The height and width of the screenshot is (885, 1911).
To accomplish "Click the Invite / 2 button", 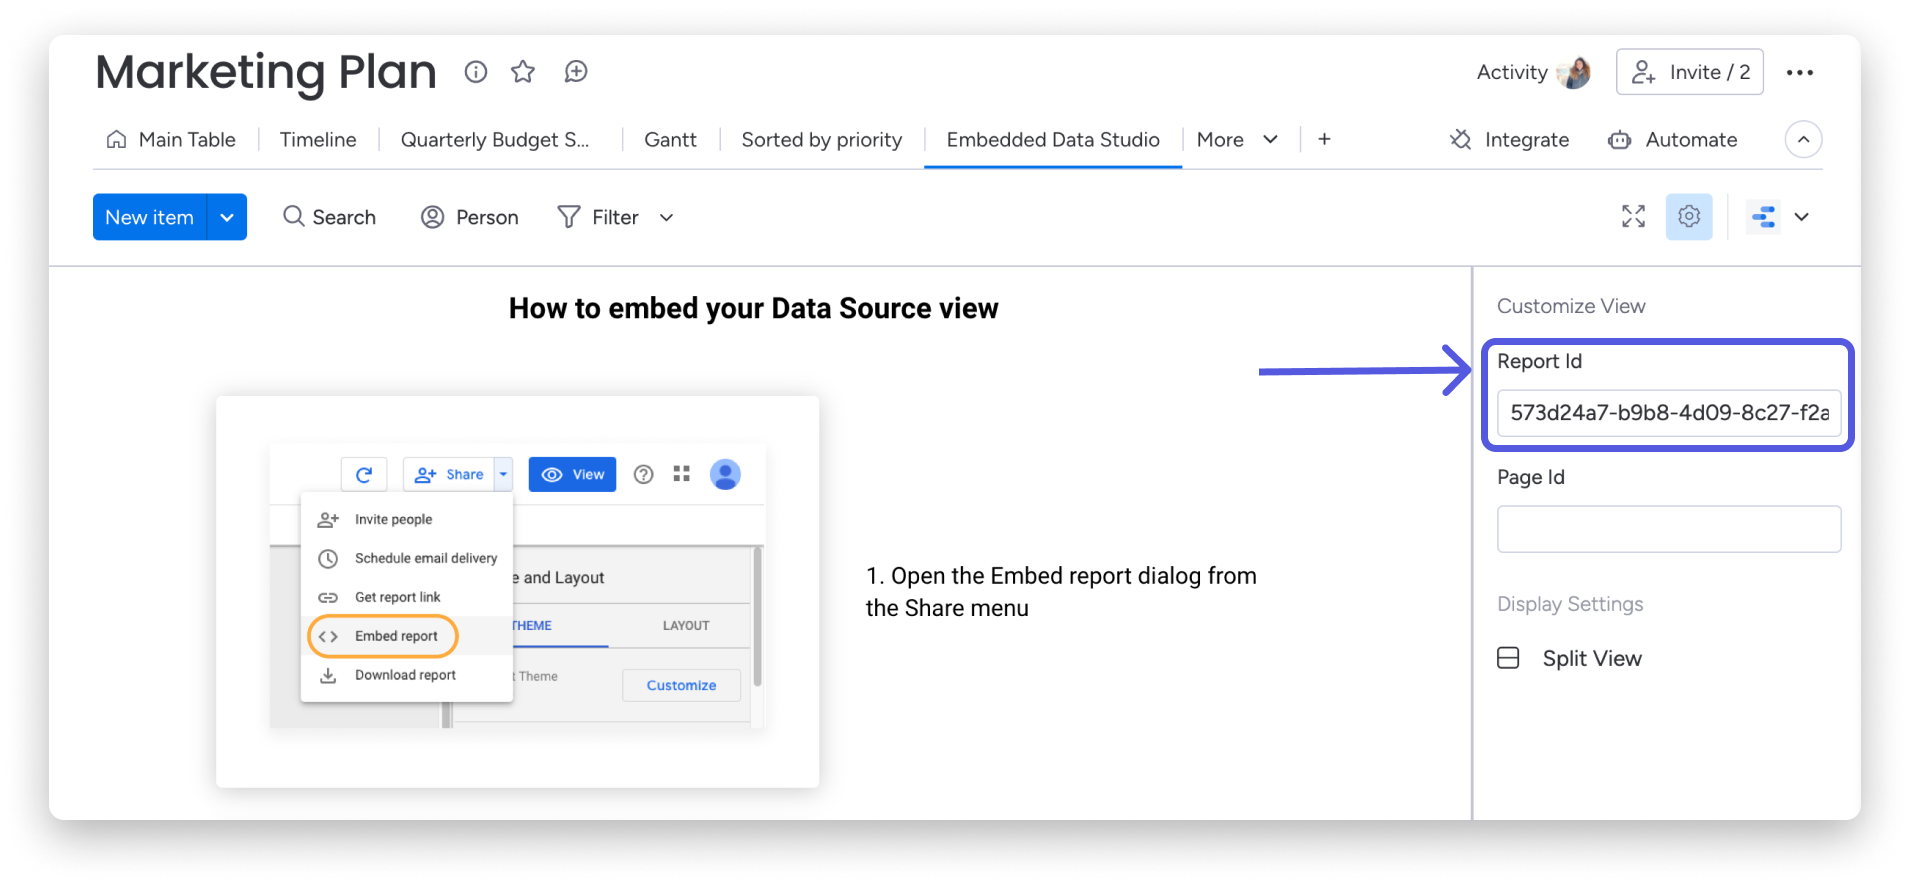I will (1690, 72).
